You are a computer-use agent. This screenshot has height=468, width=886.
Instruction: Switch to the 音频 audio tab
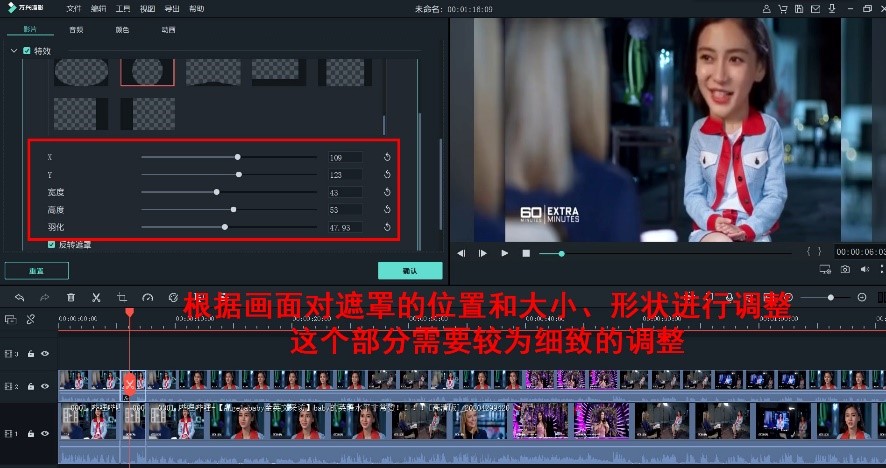pos(76,30)
